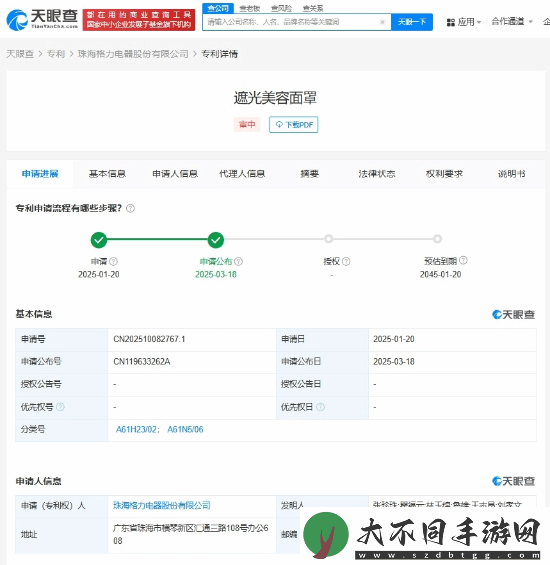Click 申请日 value 2025-01-20 in table

394,339
